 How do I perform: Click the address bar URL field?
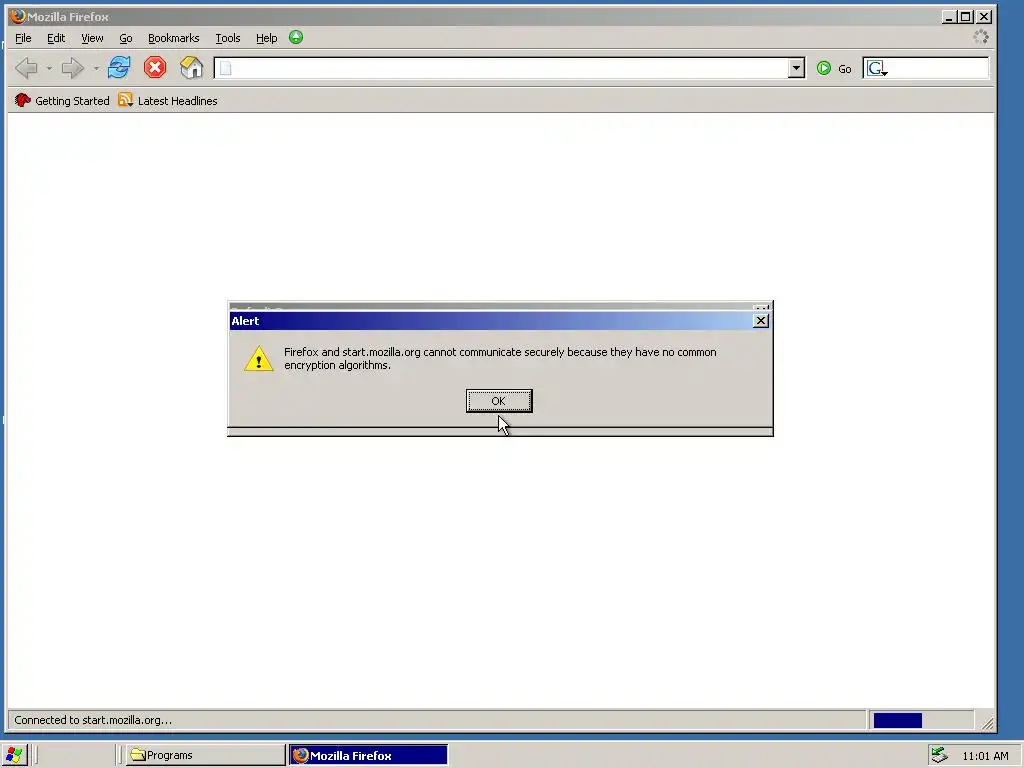[509, 68]
